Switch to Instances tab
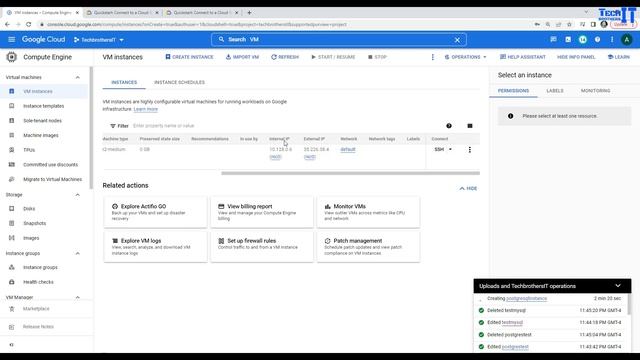Screen dimensions: 640x360 (124, 82)
